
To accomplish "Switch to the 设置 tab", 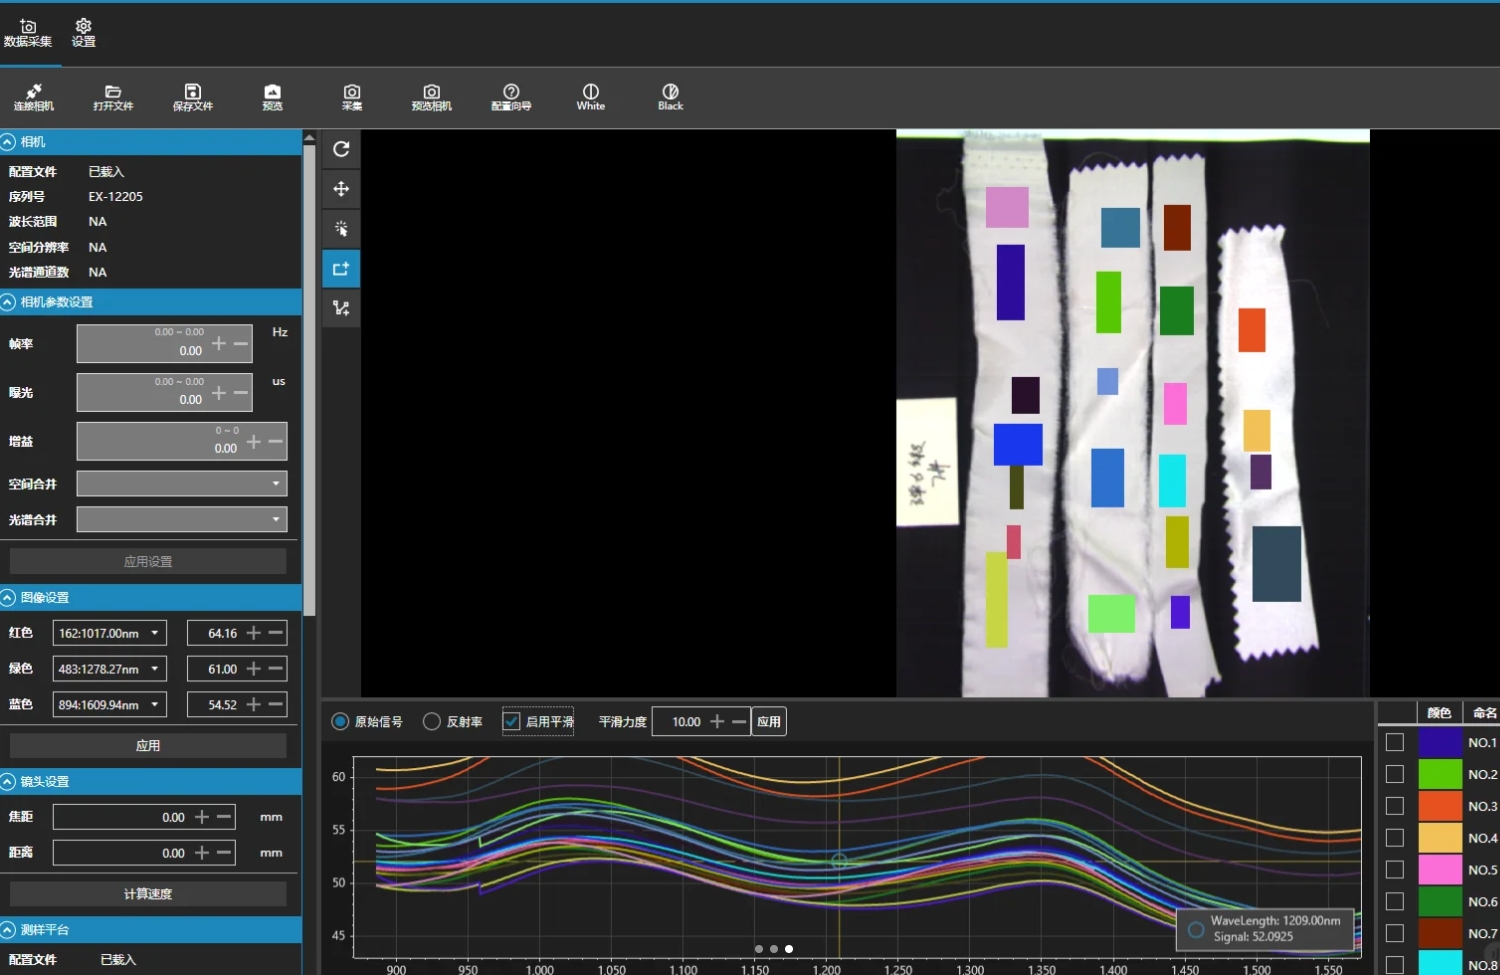I will 83,33.
